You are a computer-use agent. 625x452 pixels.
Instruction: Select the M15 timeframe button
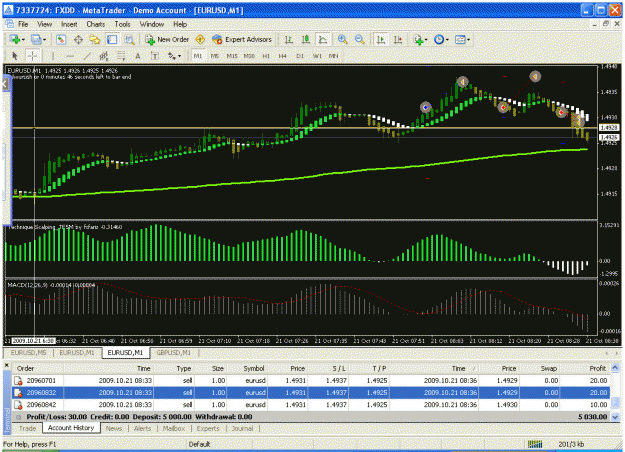click(232, 56)
